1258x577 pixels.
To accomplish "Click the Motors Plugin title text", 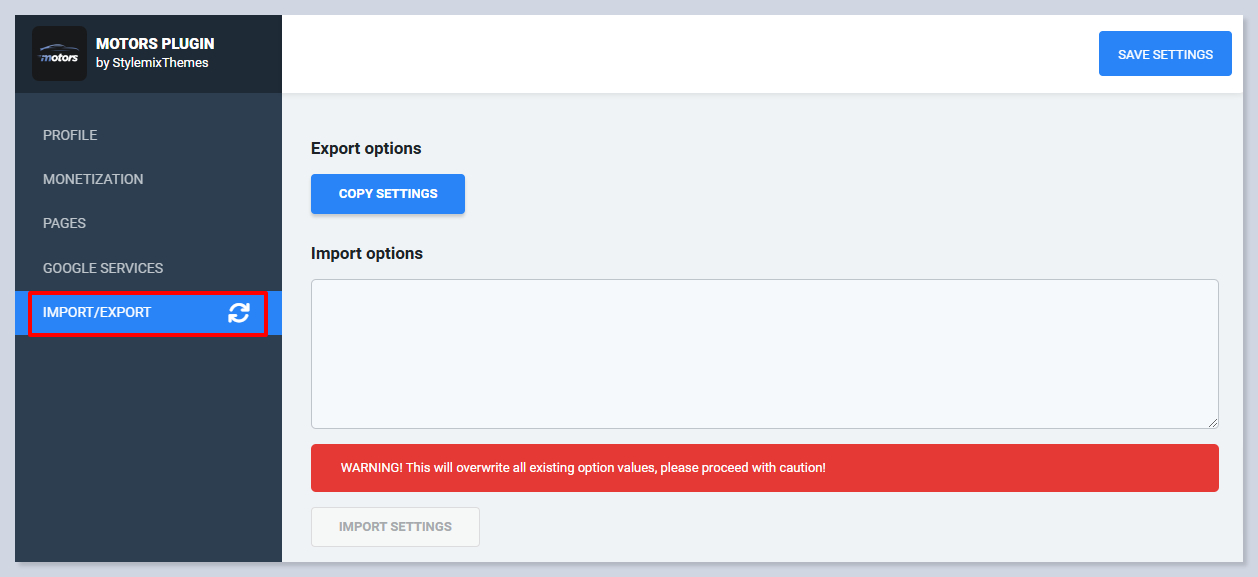I will click(x=155, y=44).
